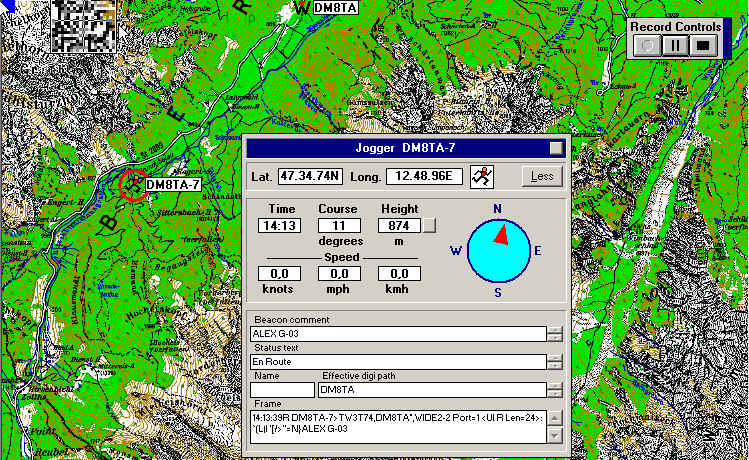Click the empty Name field
This screenshot has height=460, width=749.
tap(281, 389)
